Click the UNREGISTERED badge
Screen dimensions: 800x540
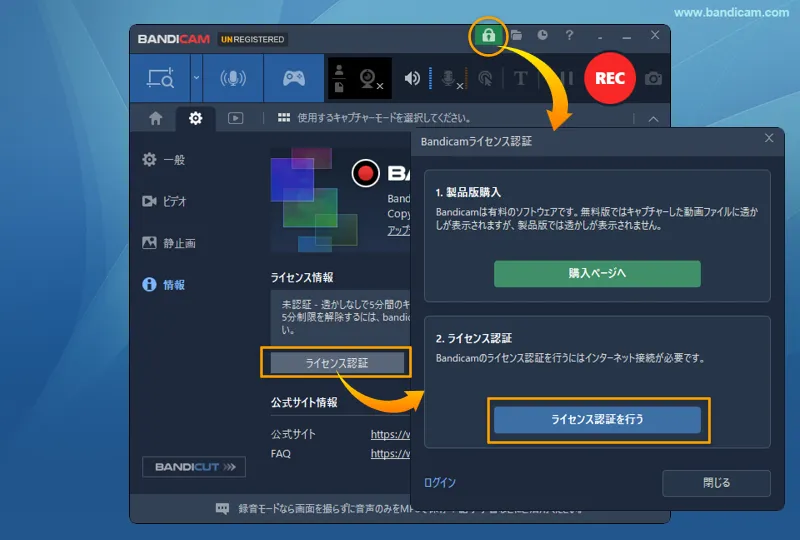pos(253,39)
